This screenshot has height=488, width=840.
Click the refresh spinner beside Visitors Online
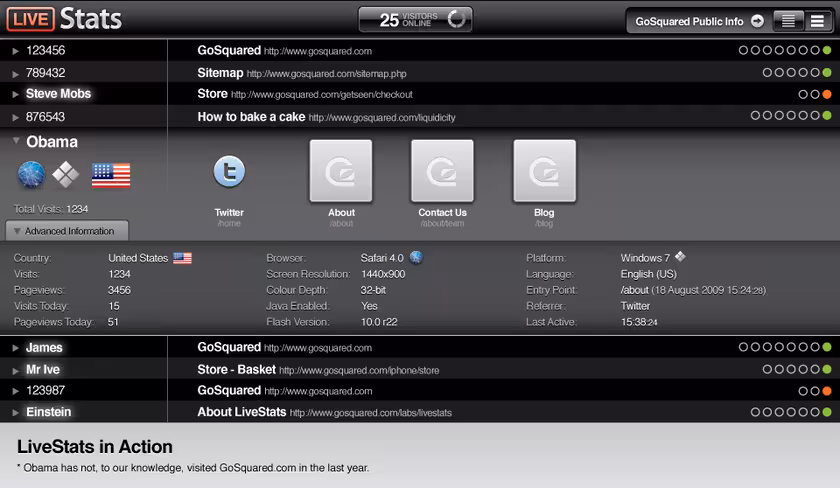click(x=456, y=19)
